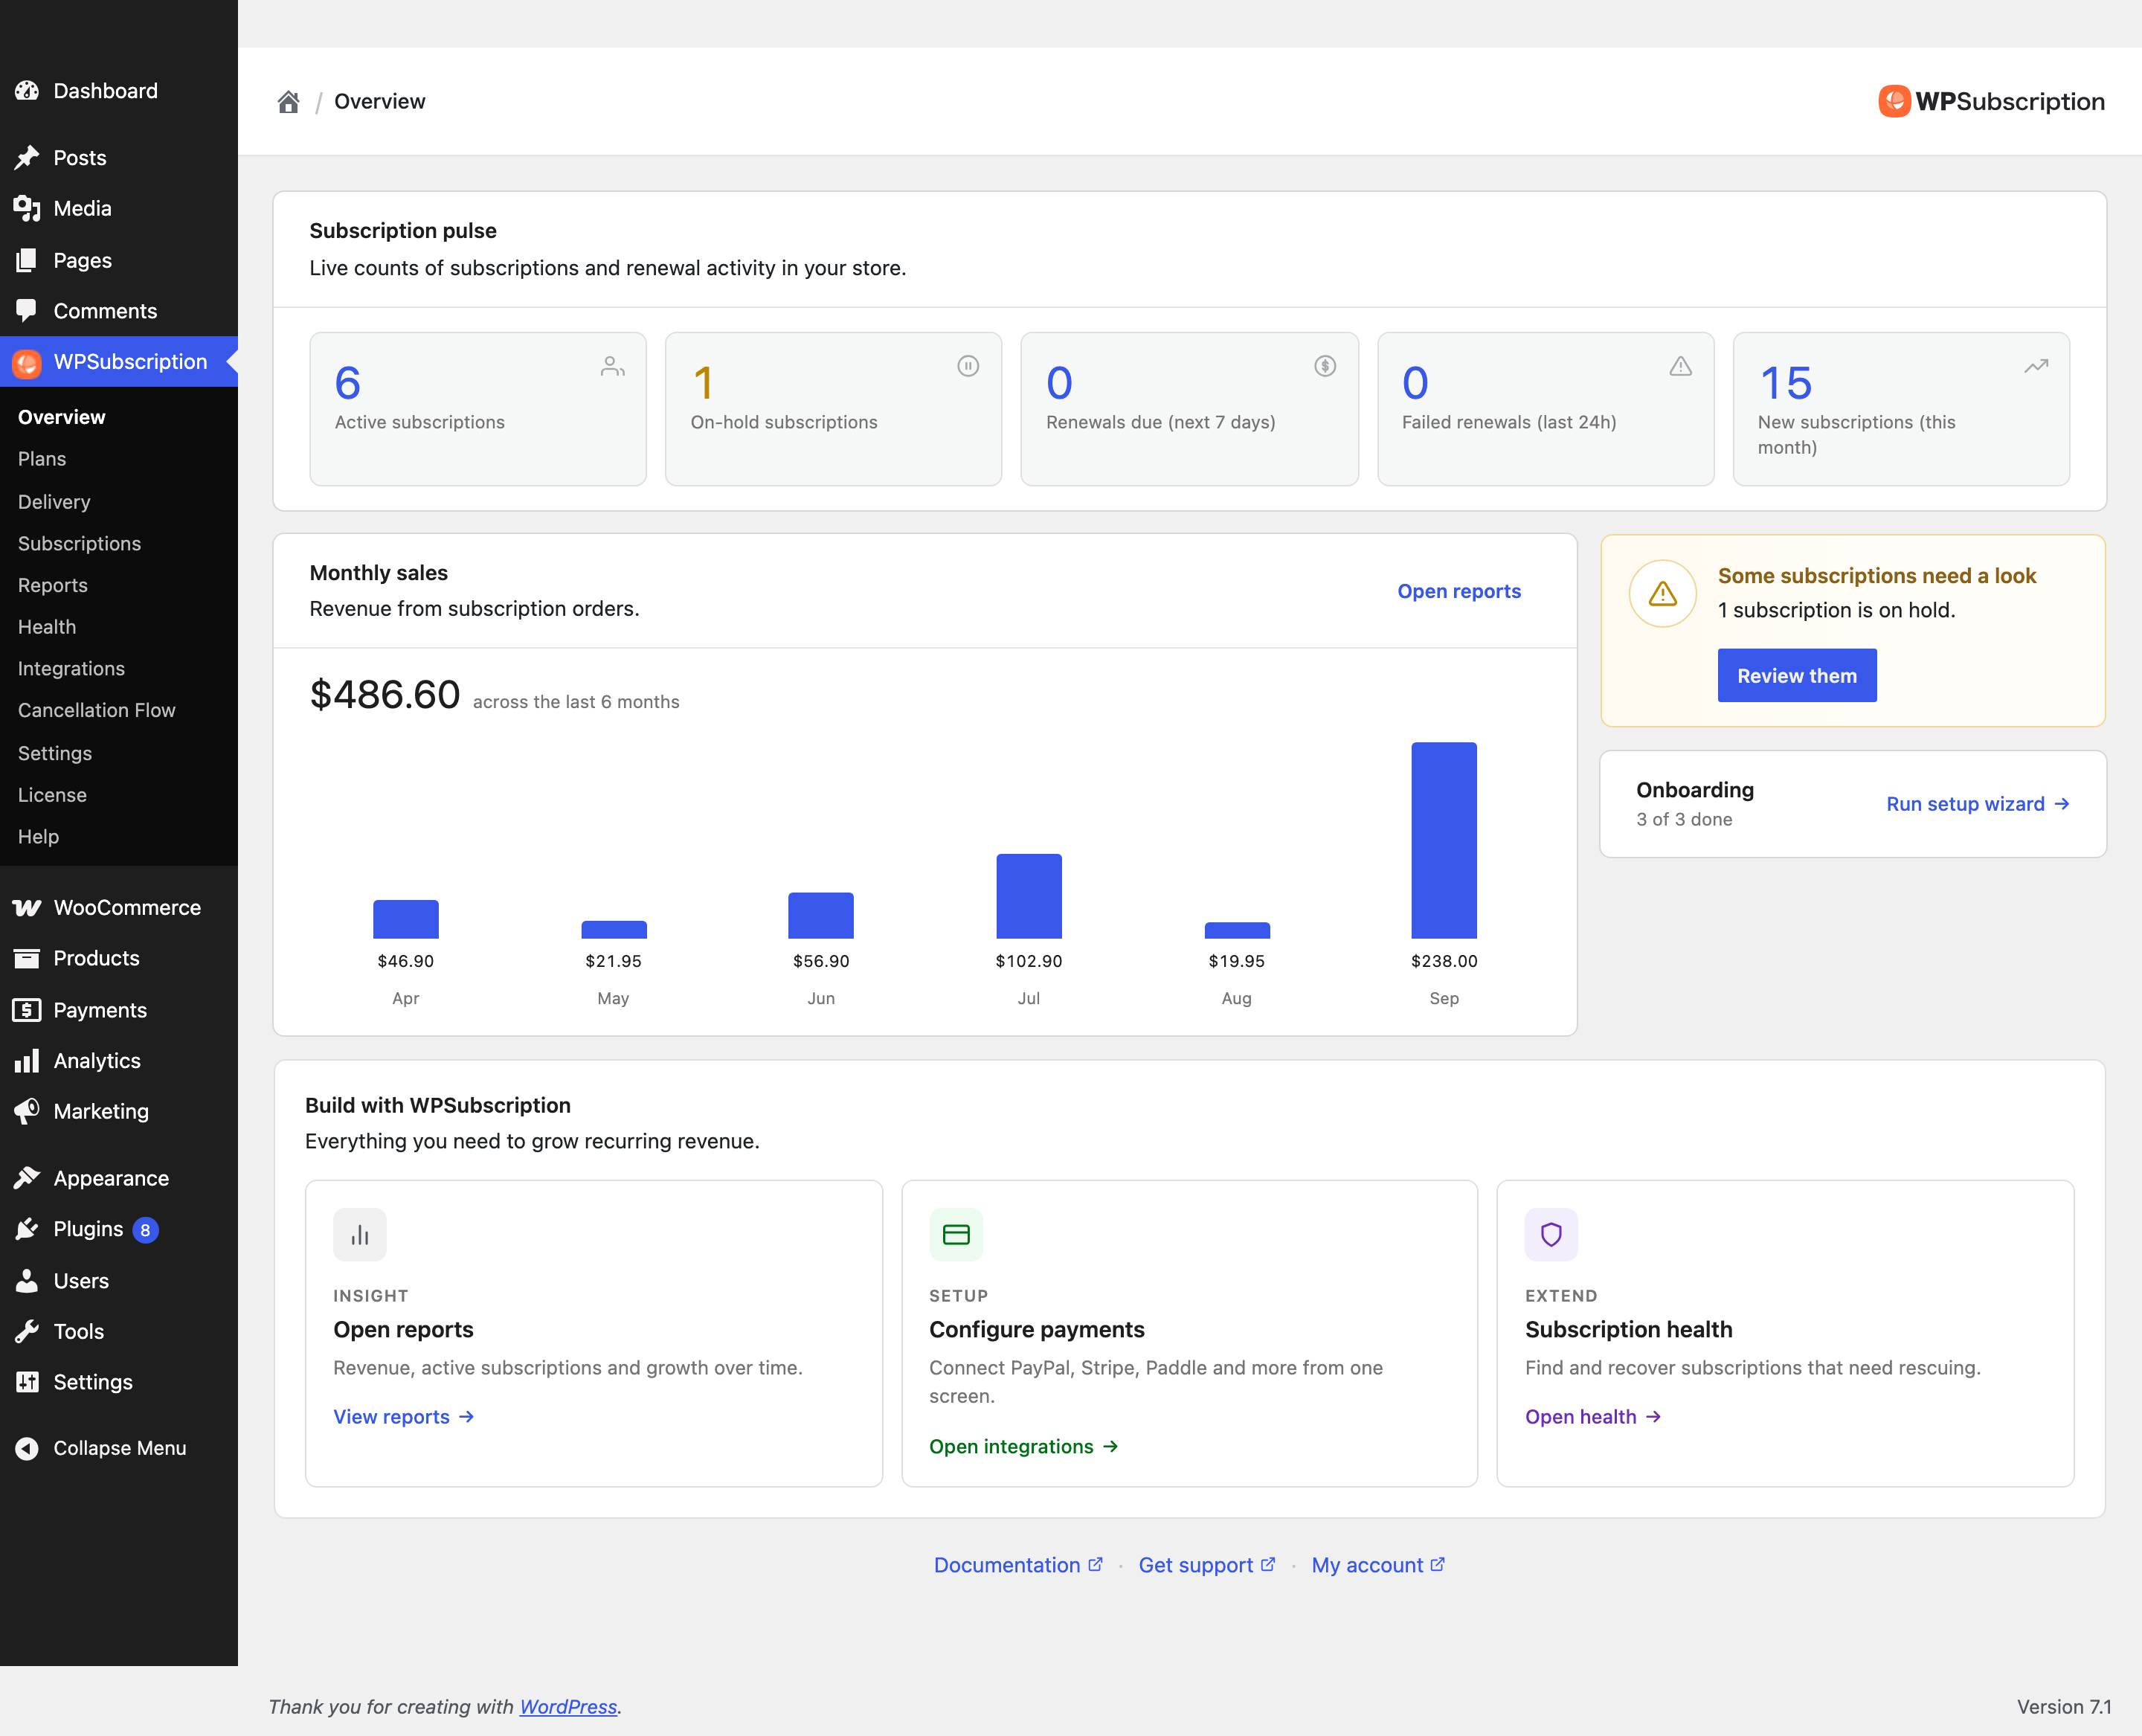This screenshot has height=1736, width=2142.
Task: Click the shield icon on Extend card
Action: click(1551, 1235)
